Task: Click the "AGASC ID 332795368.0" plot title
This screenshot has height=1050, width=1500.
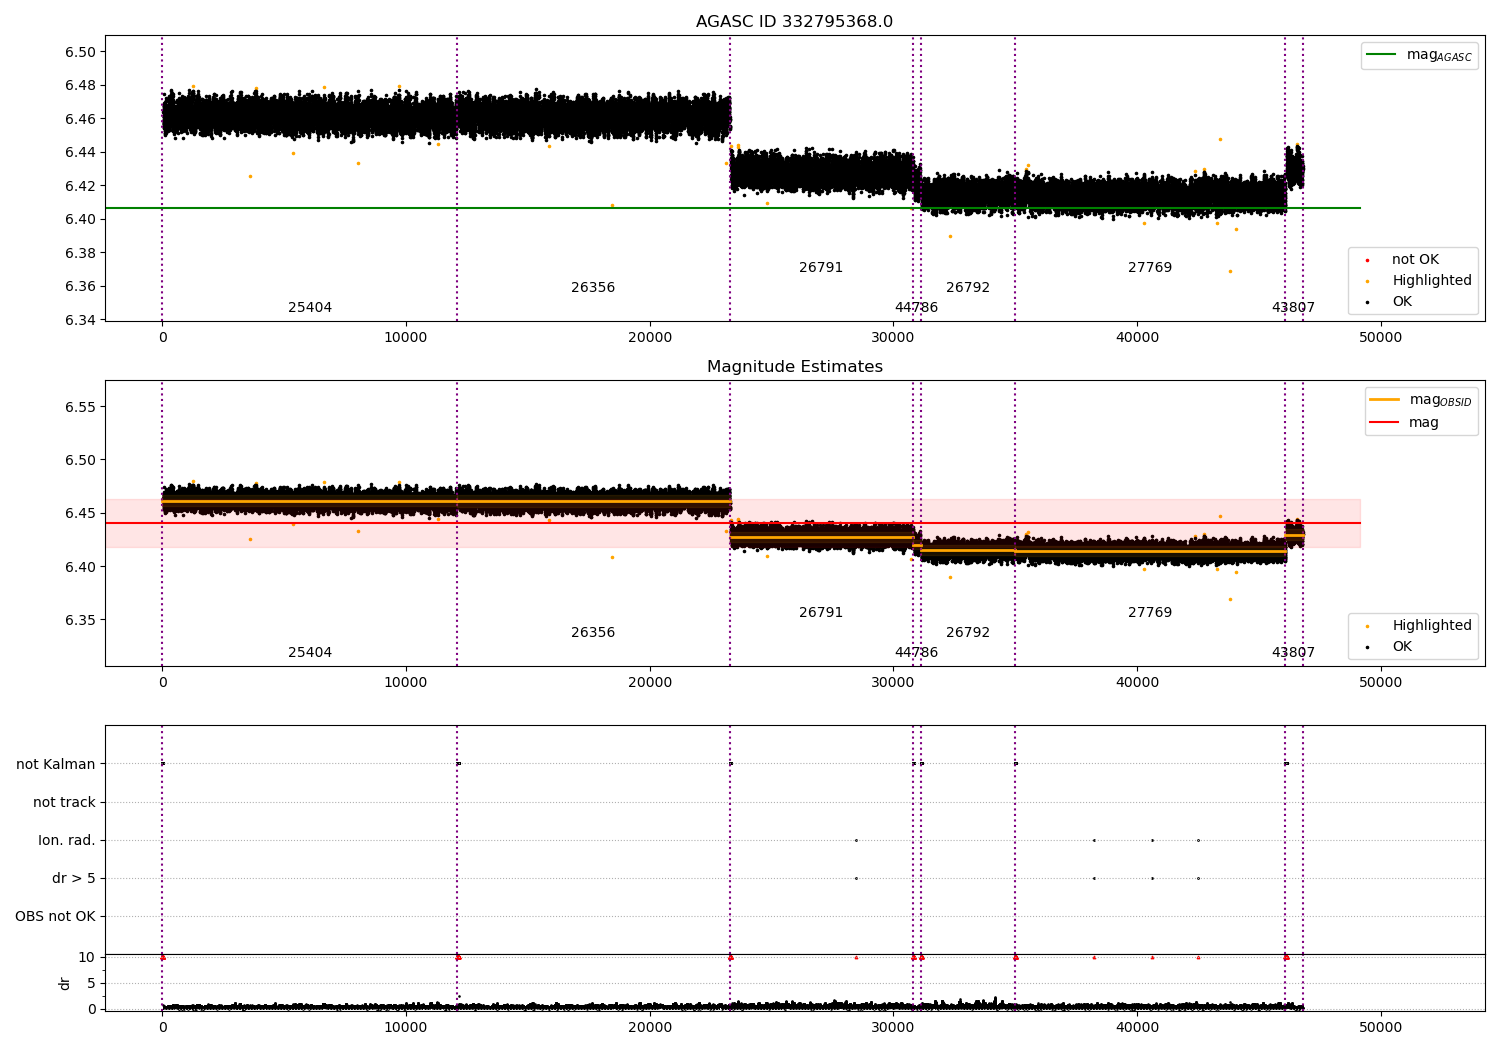Action: pyautogui.click(x=794, y=22)
